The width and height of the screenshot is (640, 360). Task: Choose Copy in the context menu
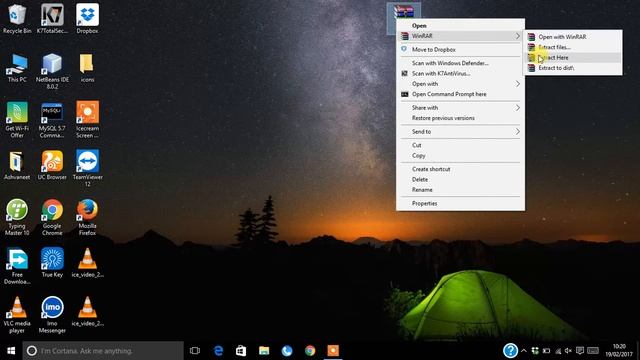[460, 156]
